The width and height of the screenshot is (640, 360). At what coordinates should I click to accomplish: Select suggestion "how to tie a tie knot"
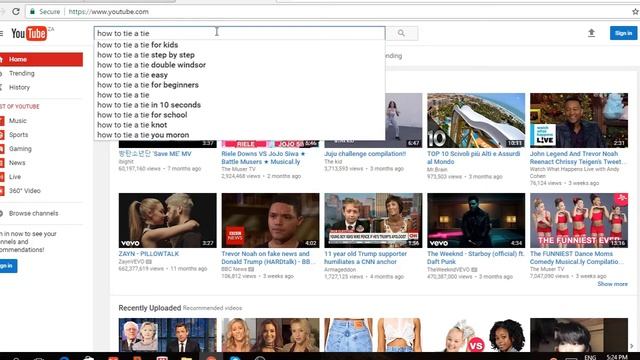239,125
